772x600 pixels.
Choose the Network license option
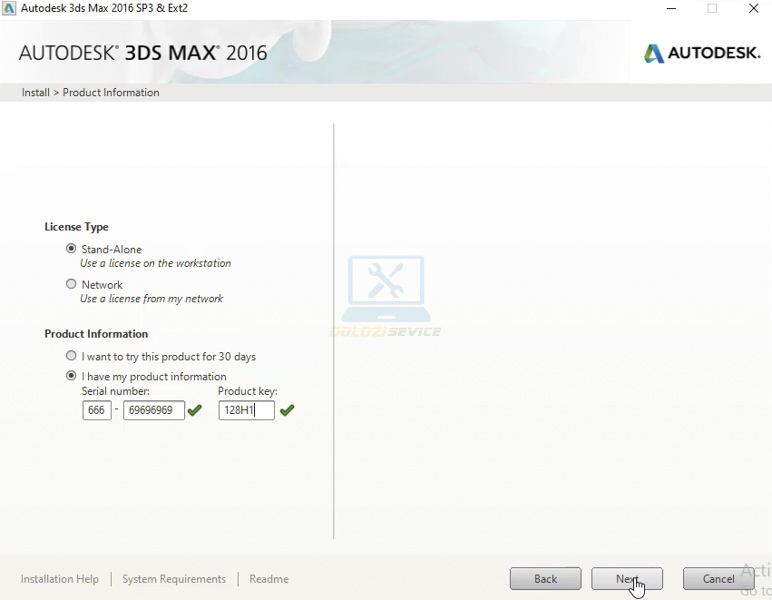[x=71, y=284]
